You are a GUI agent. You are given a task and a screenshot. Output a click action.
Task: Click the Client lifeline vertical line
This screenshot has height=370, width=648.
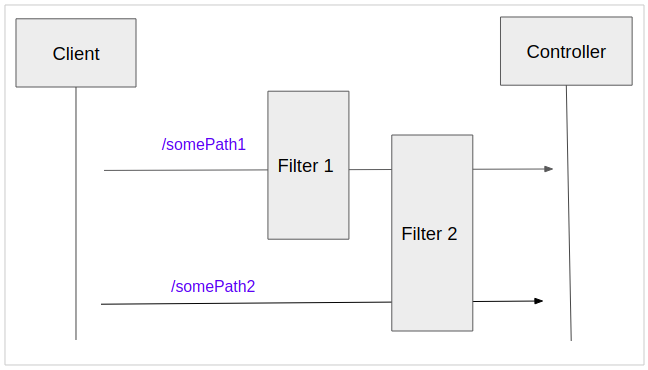pos(76,213)
